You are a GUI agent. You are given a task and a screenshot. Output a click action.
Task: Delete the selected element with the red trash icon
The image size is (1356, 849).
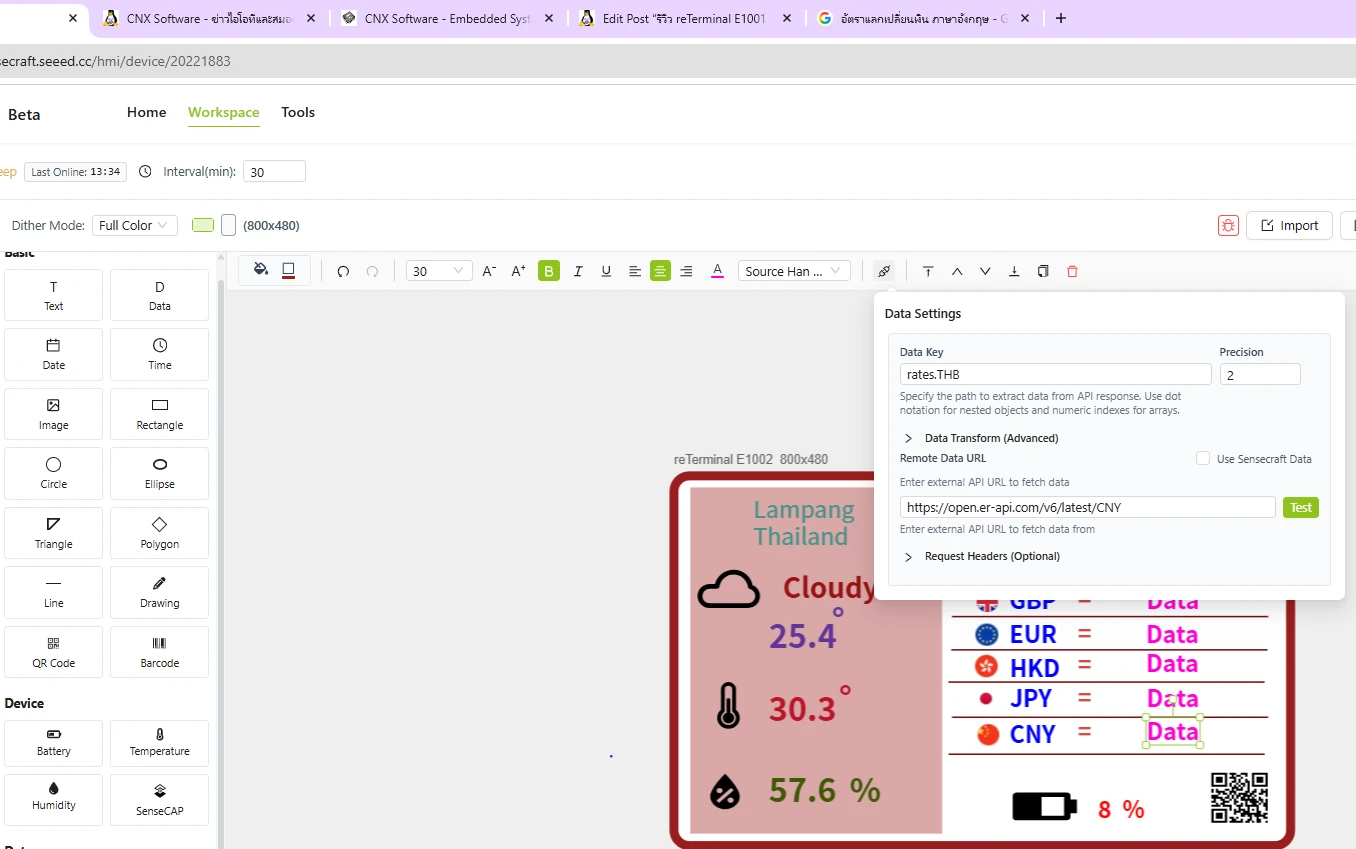coord(1072,271)
